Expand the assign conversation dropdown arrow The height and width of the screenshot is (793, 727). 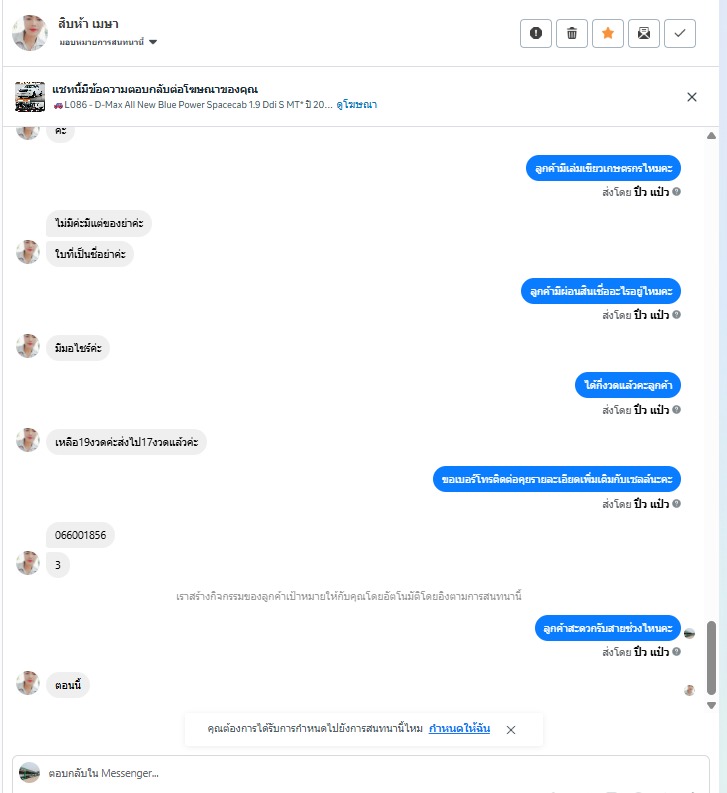click(153, 42)
